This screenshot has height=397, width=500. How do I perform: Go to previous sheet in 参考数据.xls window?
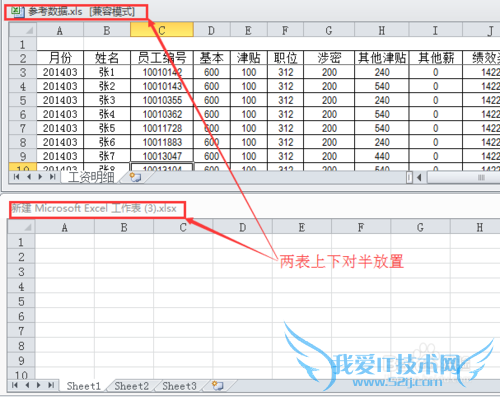point(29,177)
